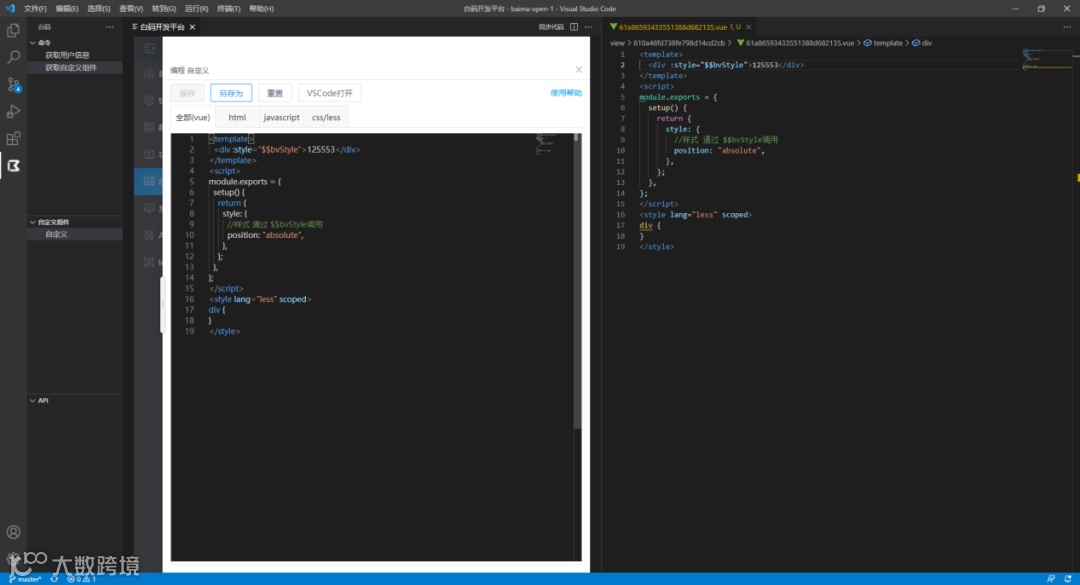Viewport: 1080px width, 585px height.
Task: Click the 重置 button
Action: coord(275,93)
